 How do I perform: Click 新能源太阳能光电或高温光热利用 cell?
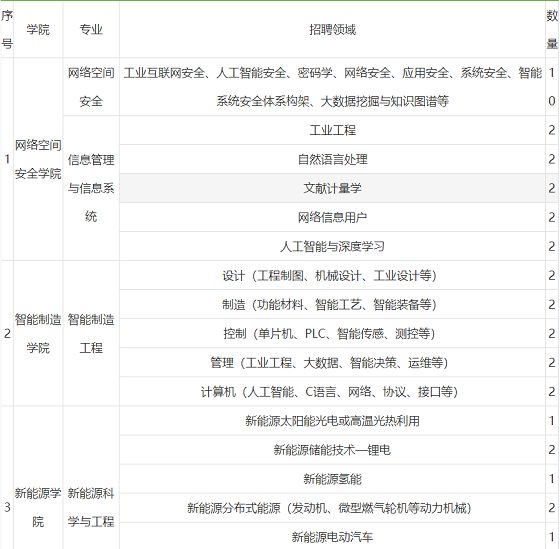(x=332, y=421)
